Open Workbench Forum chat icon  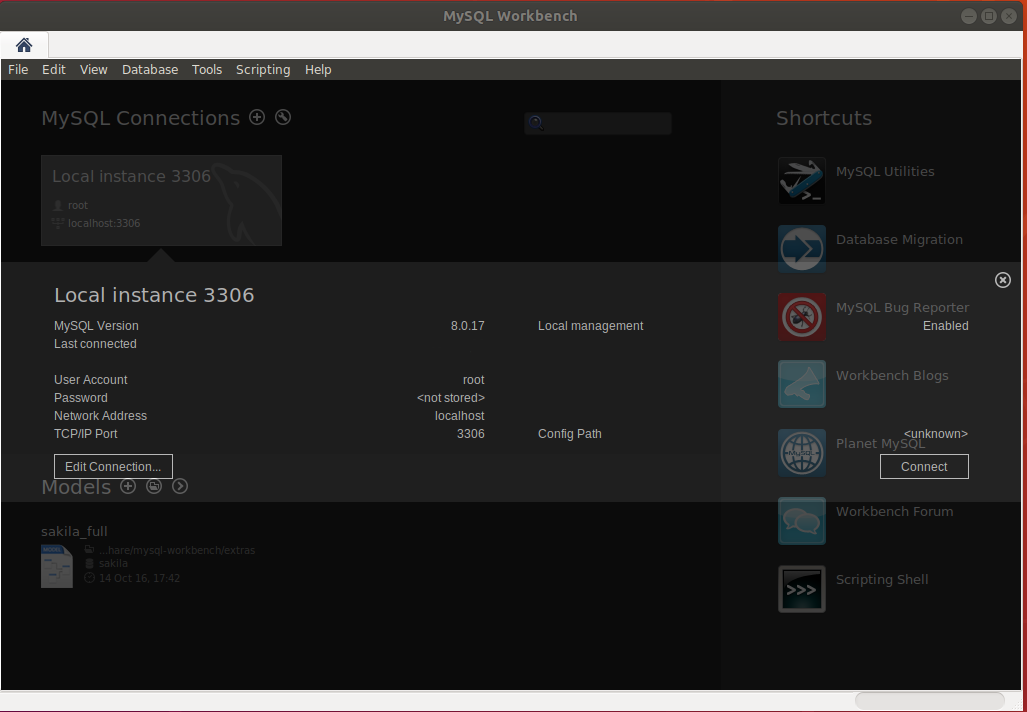tap(802, 521)
